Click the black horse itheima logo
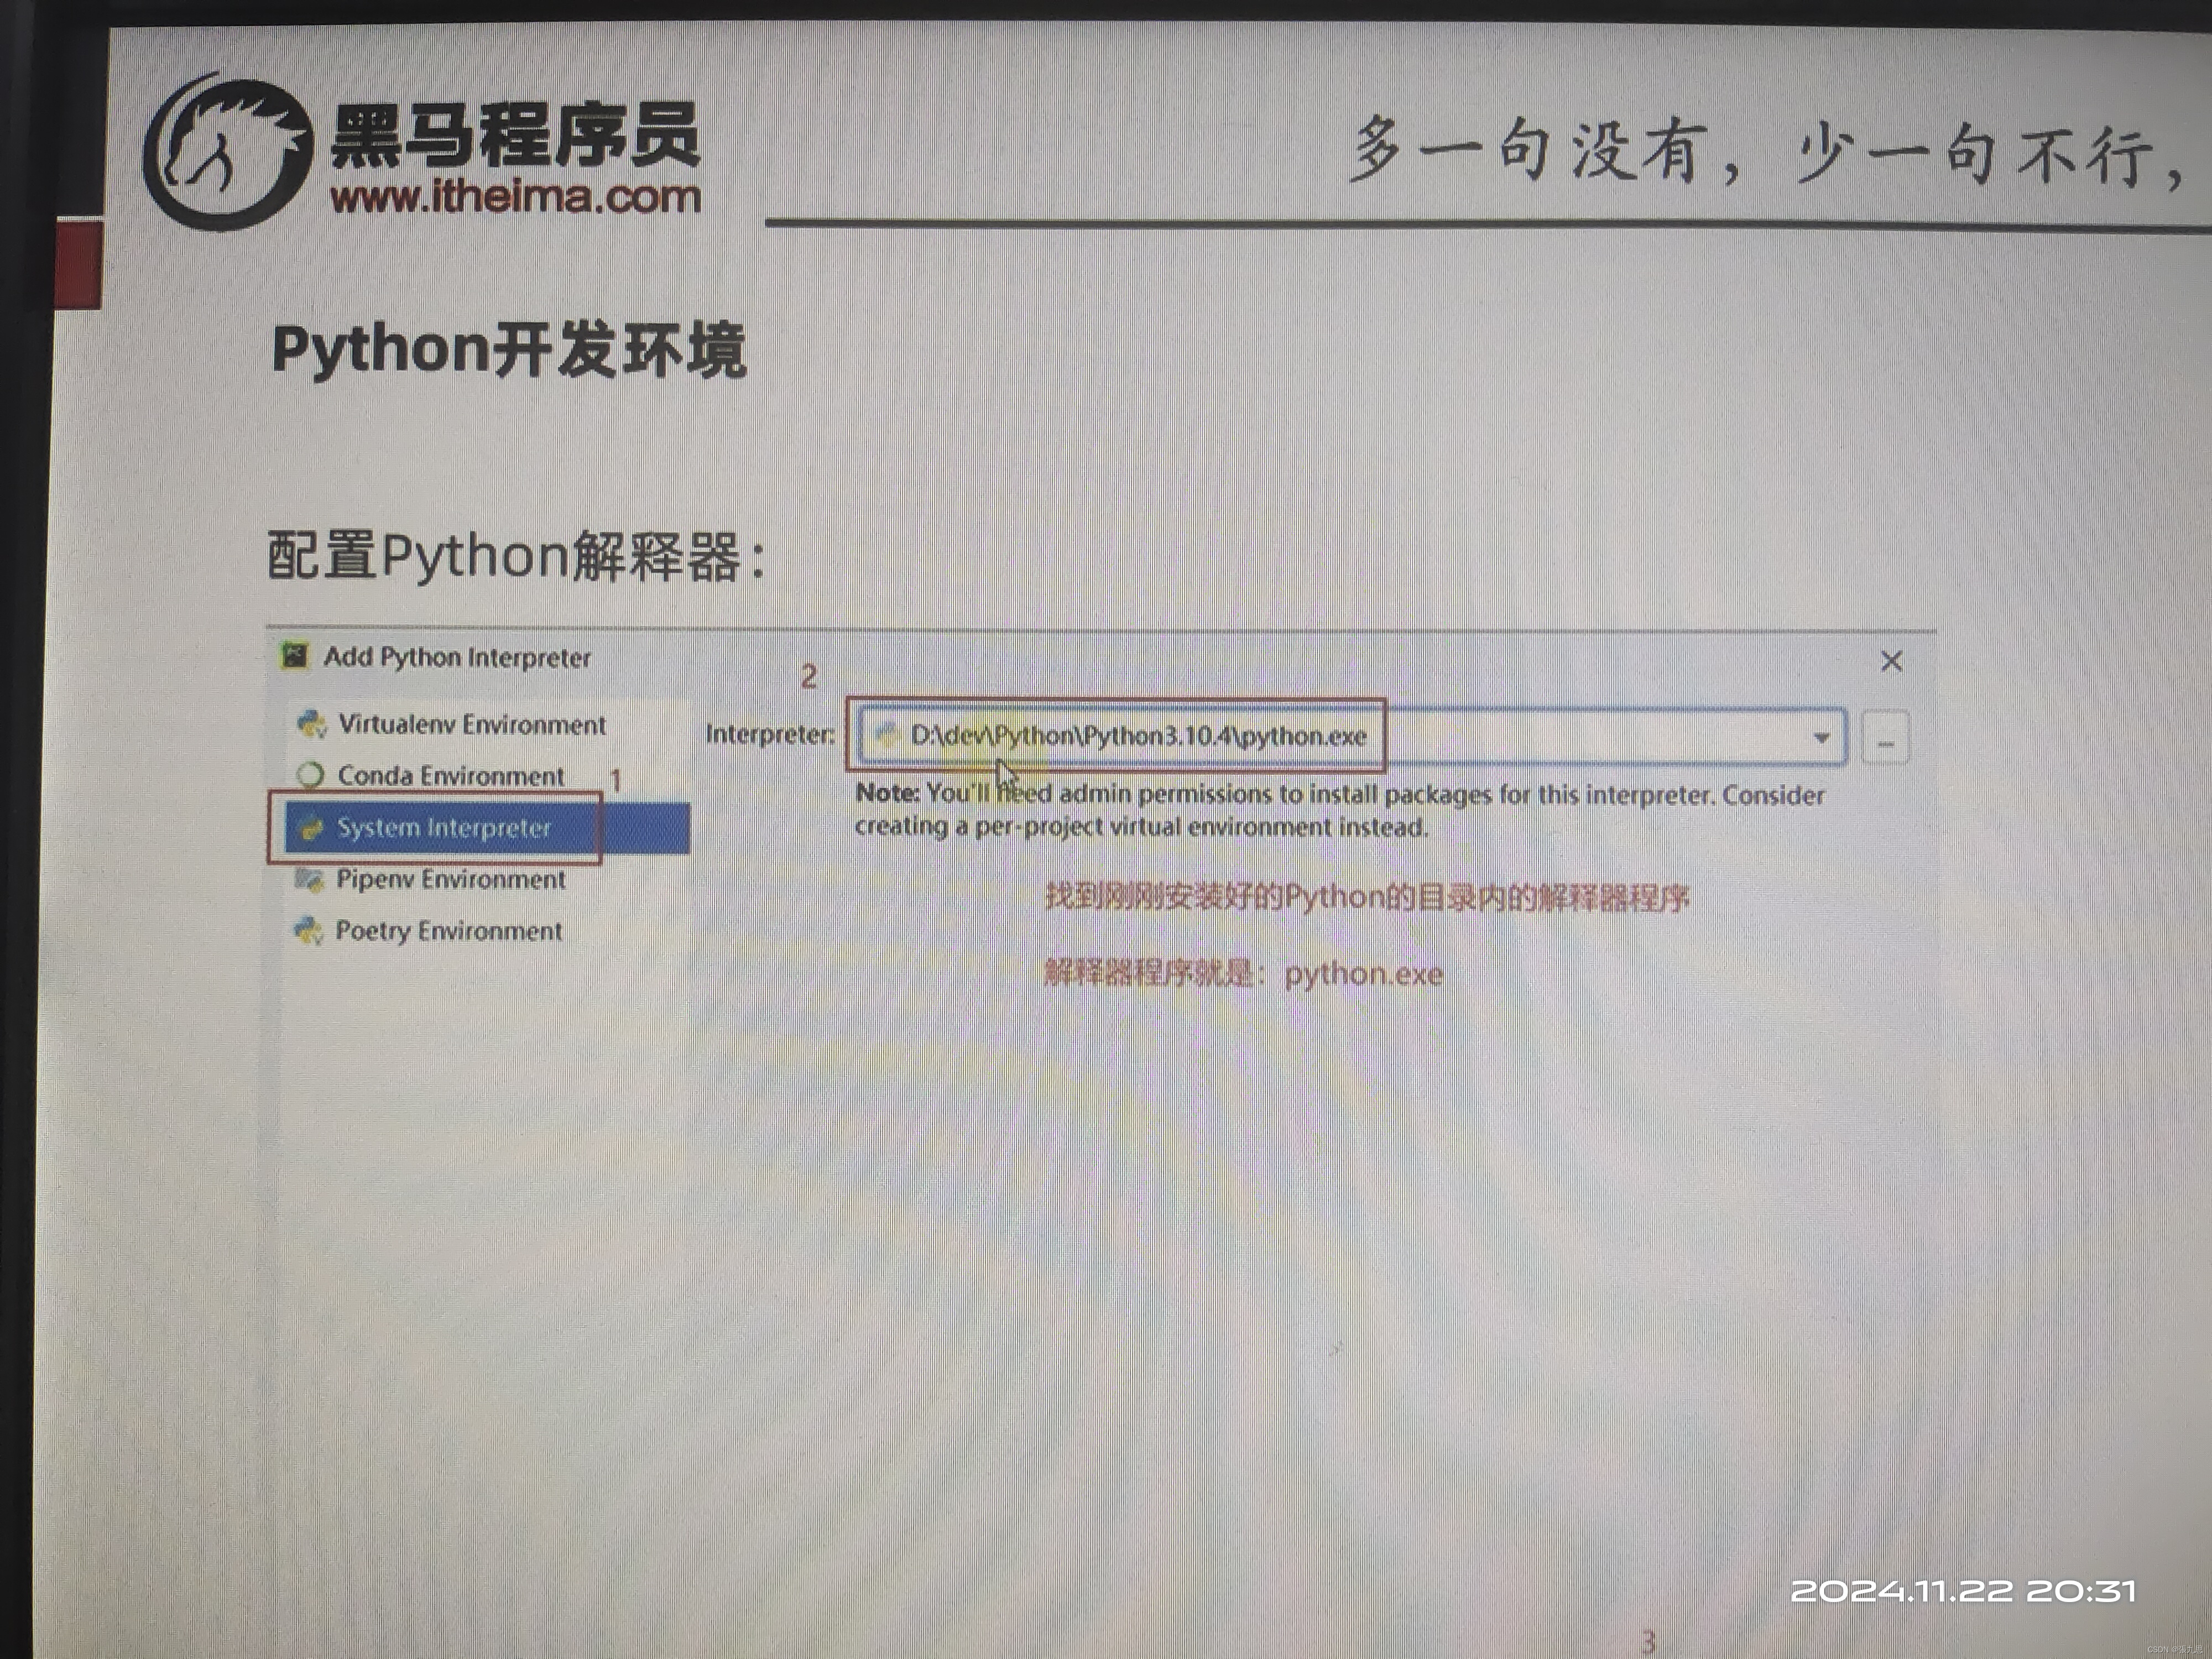Image resolution: width=2212 pixels, height=1659 pixels. click(x=228, y=153)
